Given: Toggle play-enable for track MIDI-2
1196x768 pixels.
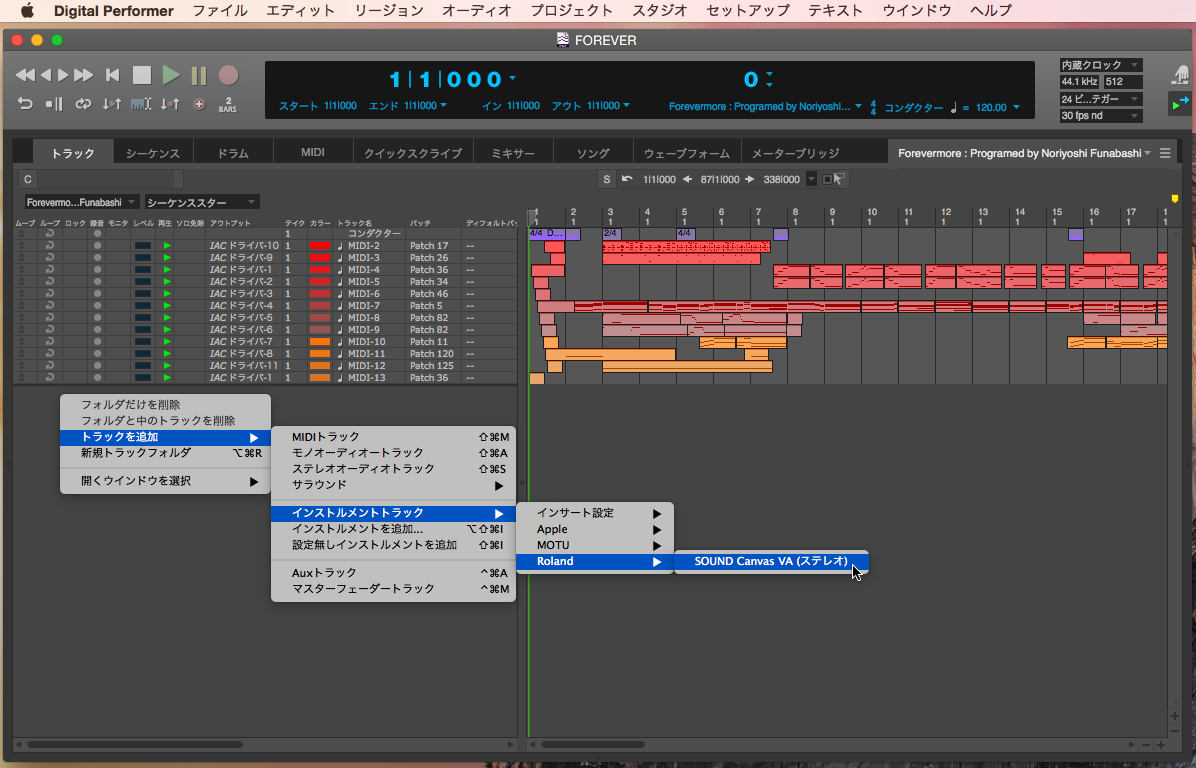Looking at the screenshot, I should [166, 246].
